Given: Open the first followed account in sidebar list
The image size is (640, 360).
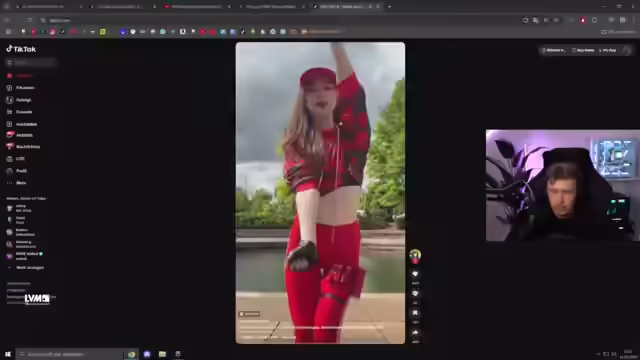Looking at the screenshot, I should point(20,208).
